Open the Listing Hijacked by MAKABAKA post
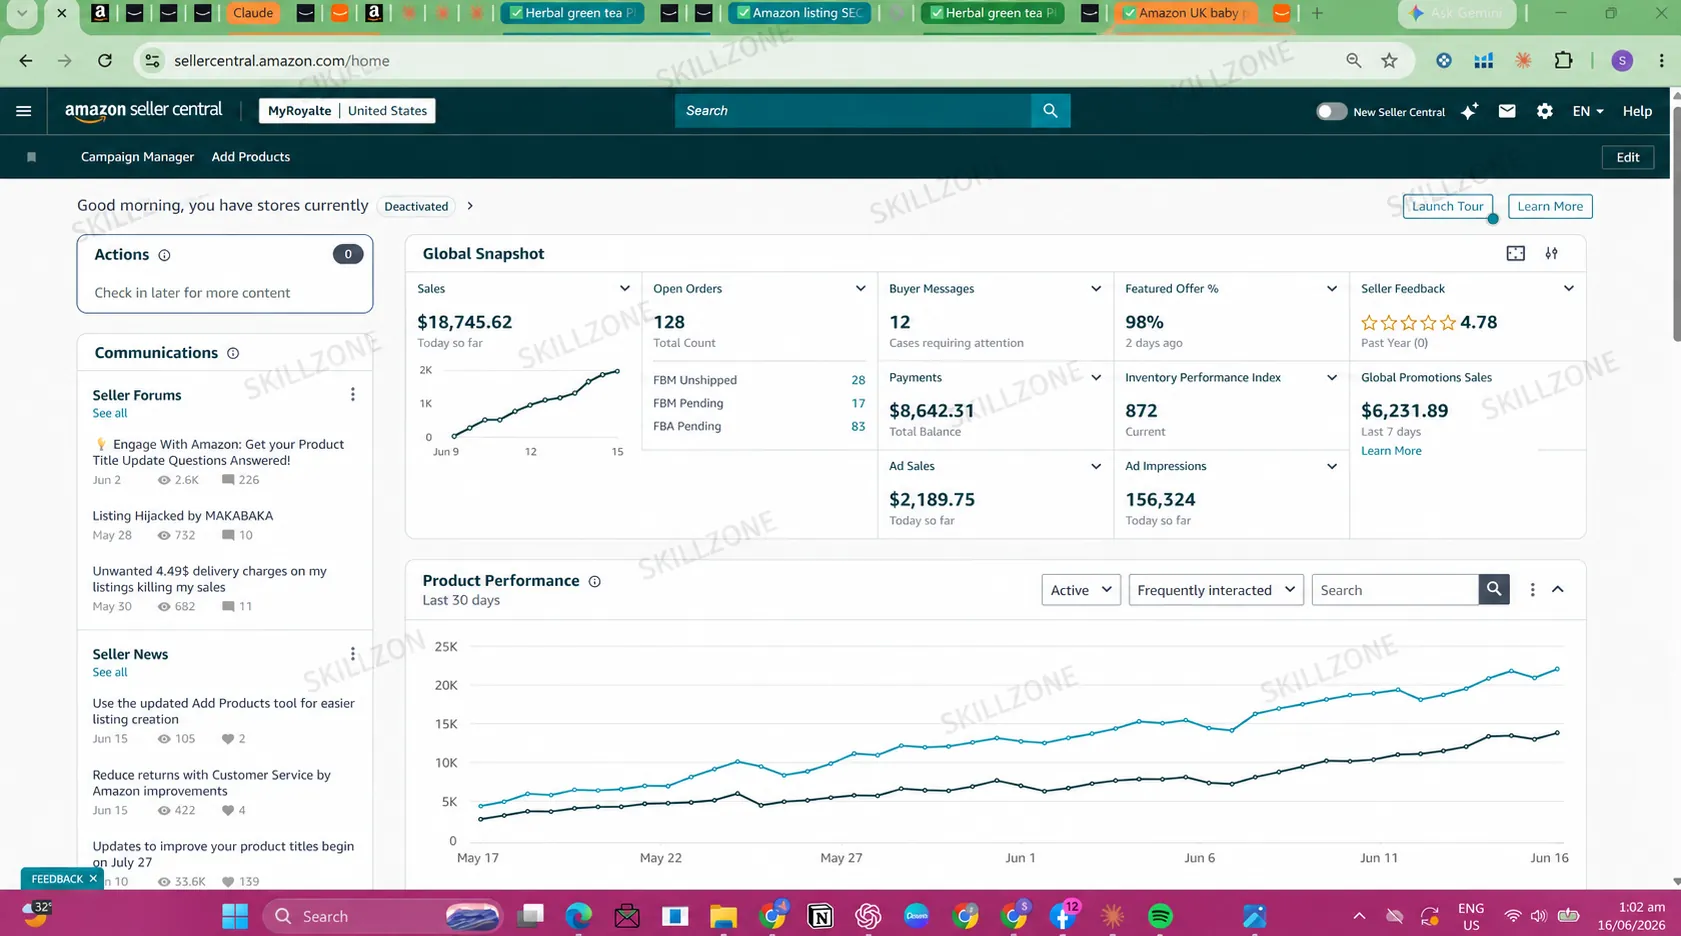Viewport: 1681px width, 936px height. click(183, 516)
